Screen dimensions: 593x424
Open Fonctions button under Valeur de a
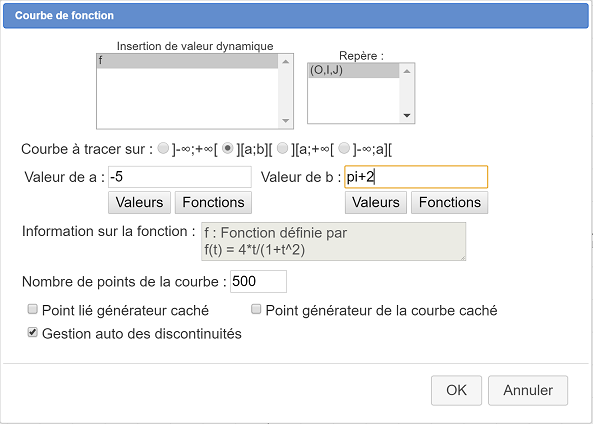[x=213, y=202]
